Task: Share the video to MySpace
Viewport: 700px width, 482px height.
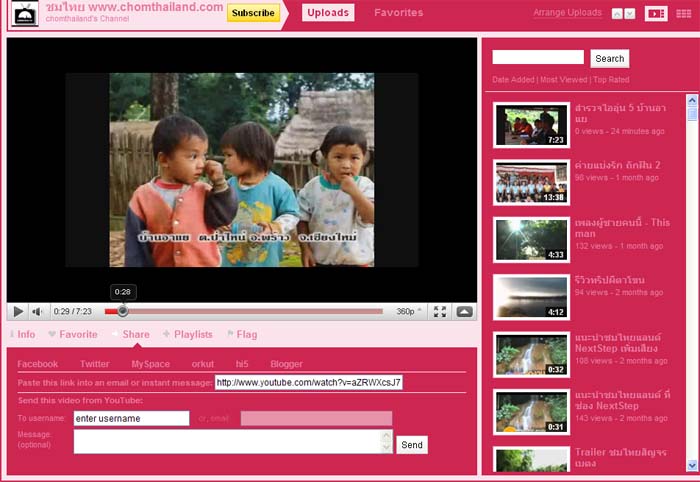Action: [x=150, y=364]
